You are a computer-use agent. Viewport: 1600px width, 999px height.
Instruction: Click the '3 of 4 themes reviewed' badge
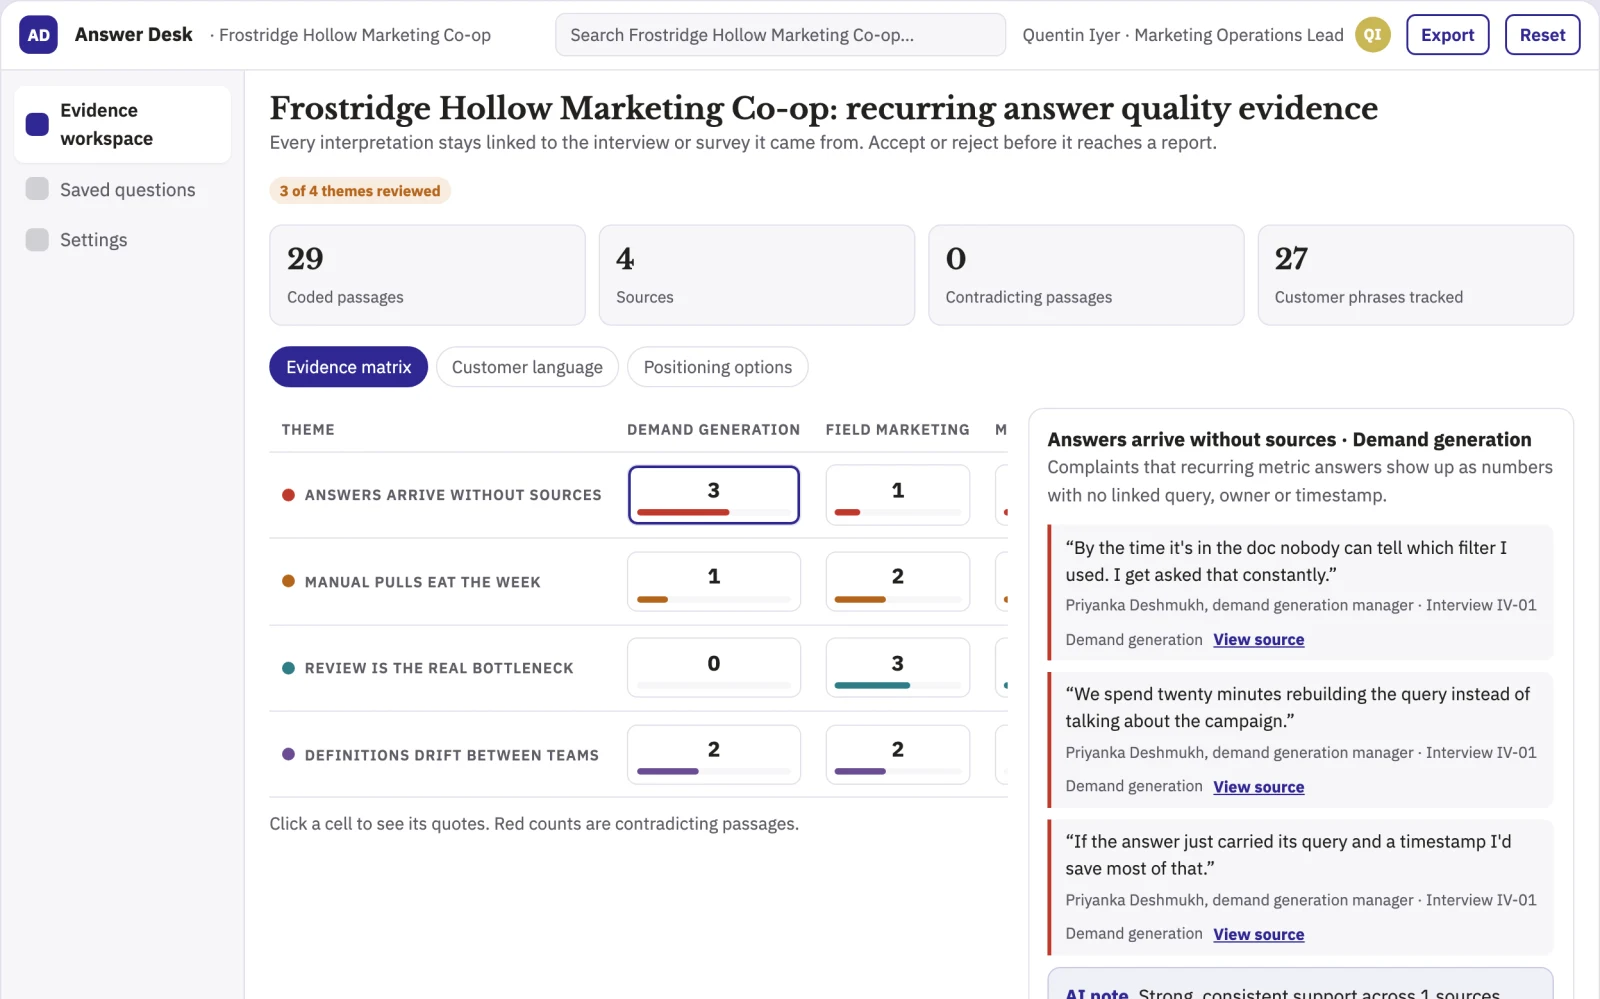(360, 191)
